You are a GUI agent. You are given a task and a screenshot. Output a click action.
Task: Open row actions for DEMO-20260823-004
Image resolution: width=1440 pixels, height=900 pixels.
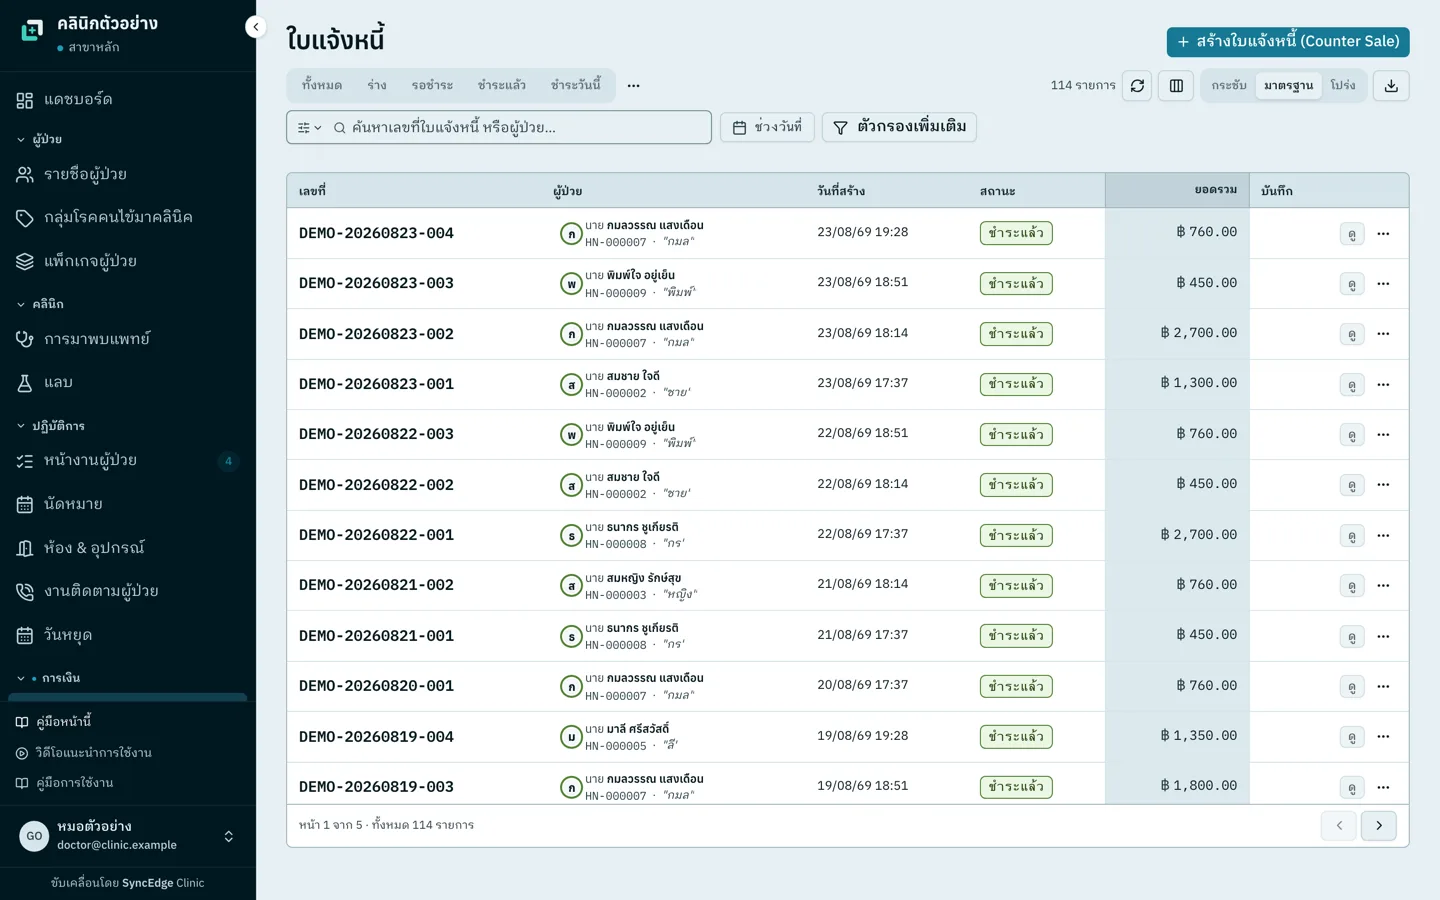tap(1383, 234)
